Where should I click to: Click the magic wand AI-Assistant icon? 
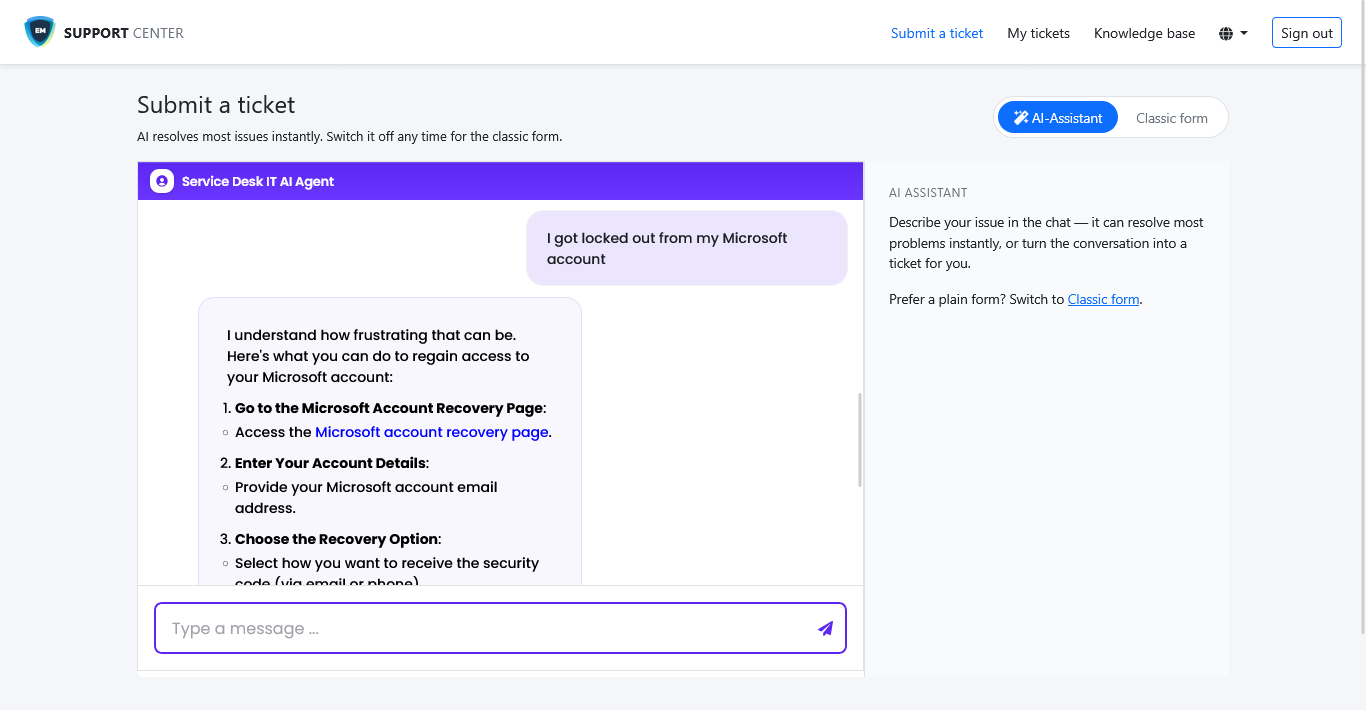tap(1021, 118)
